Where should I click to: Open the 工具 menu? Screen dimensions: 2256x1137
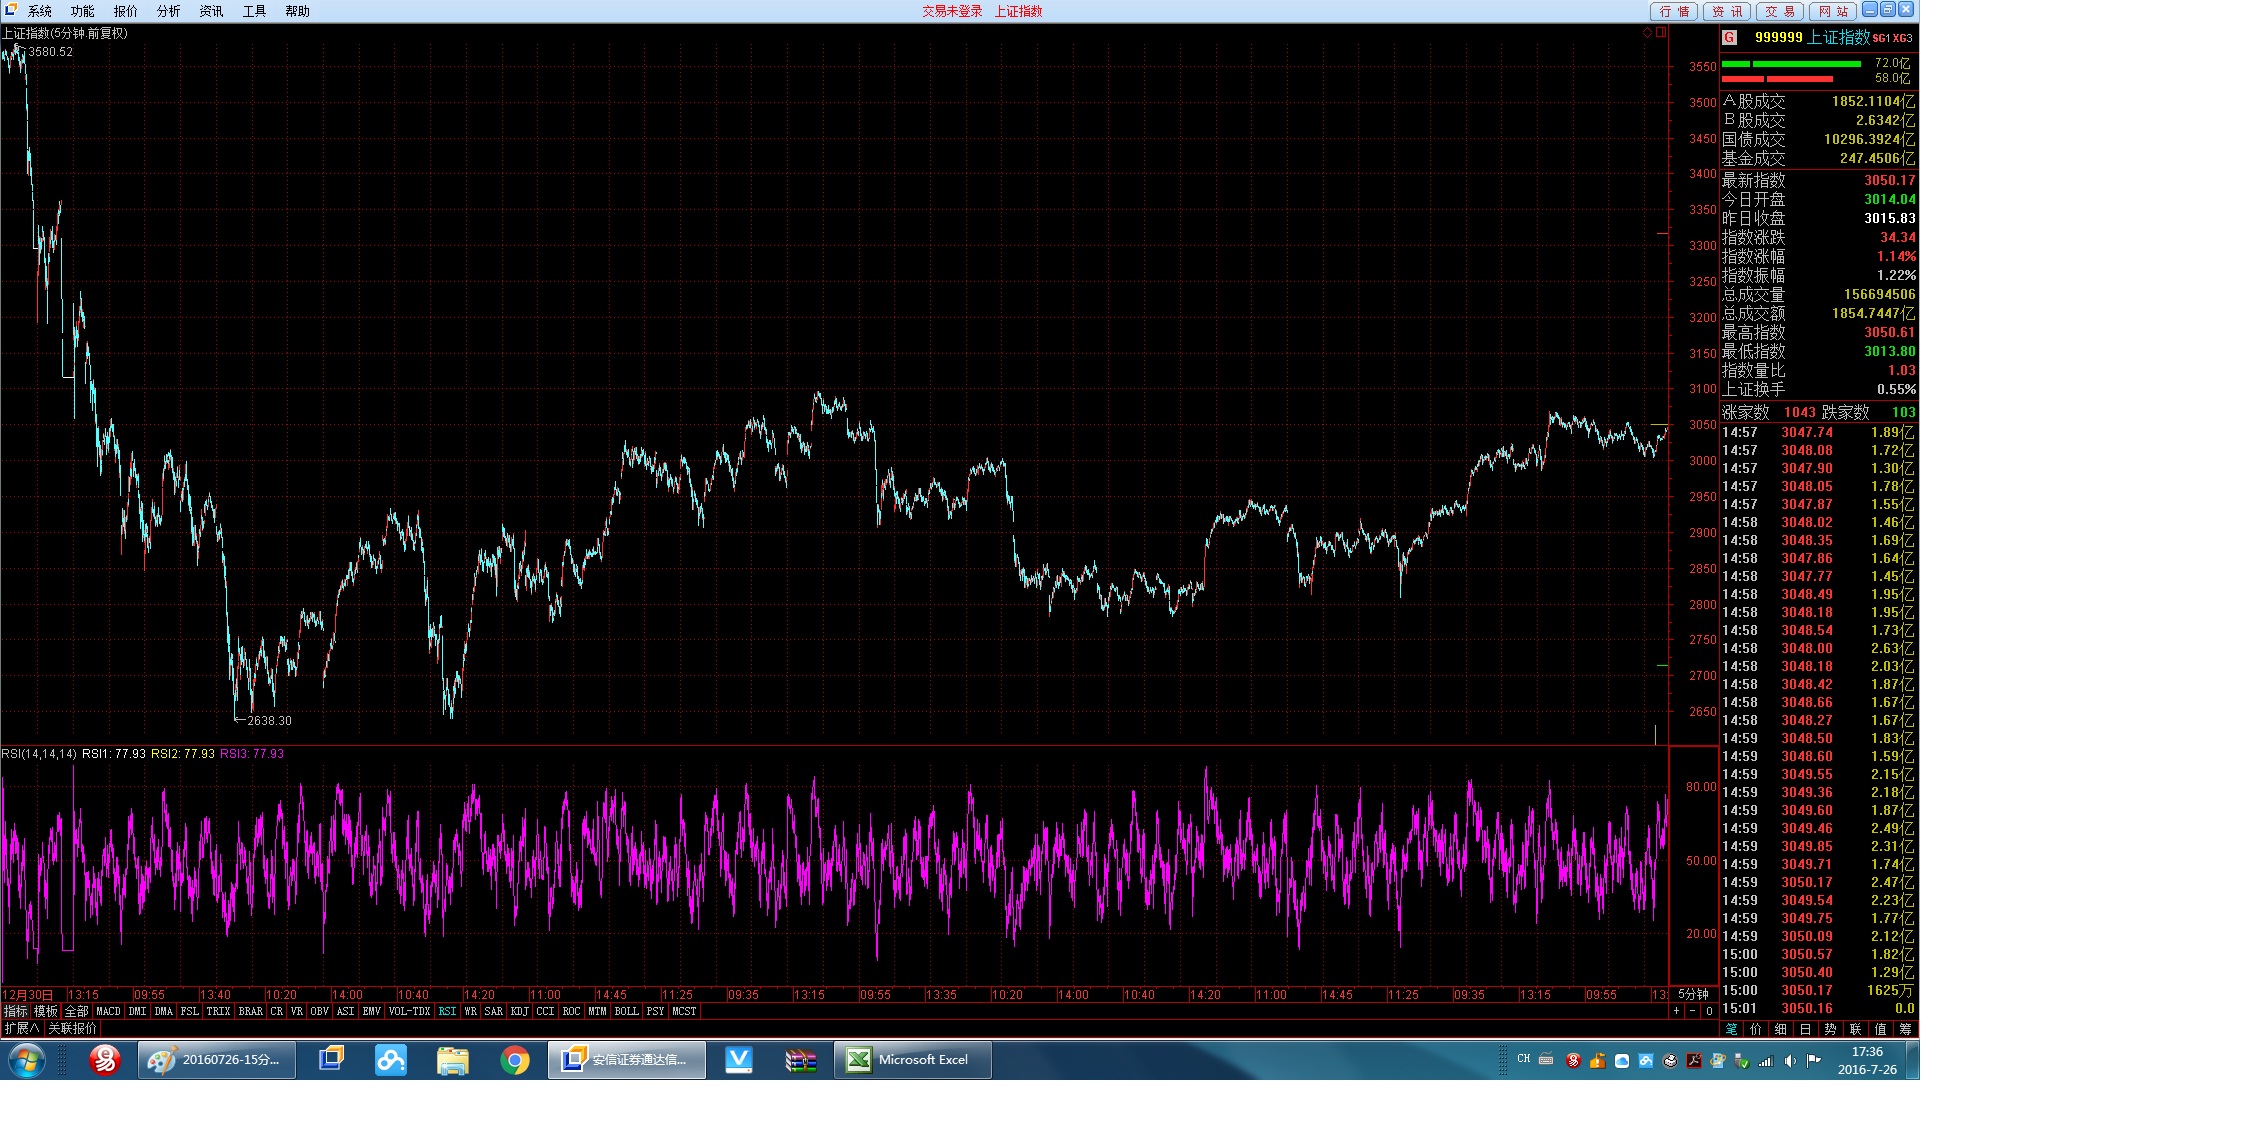(x=254, y=11)
